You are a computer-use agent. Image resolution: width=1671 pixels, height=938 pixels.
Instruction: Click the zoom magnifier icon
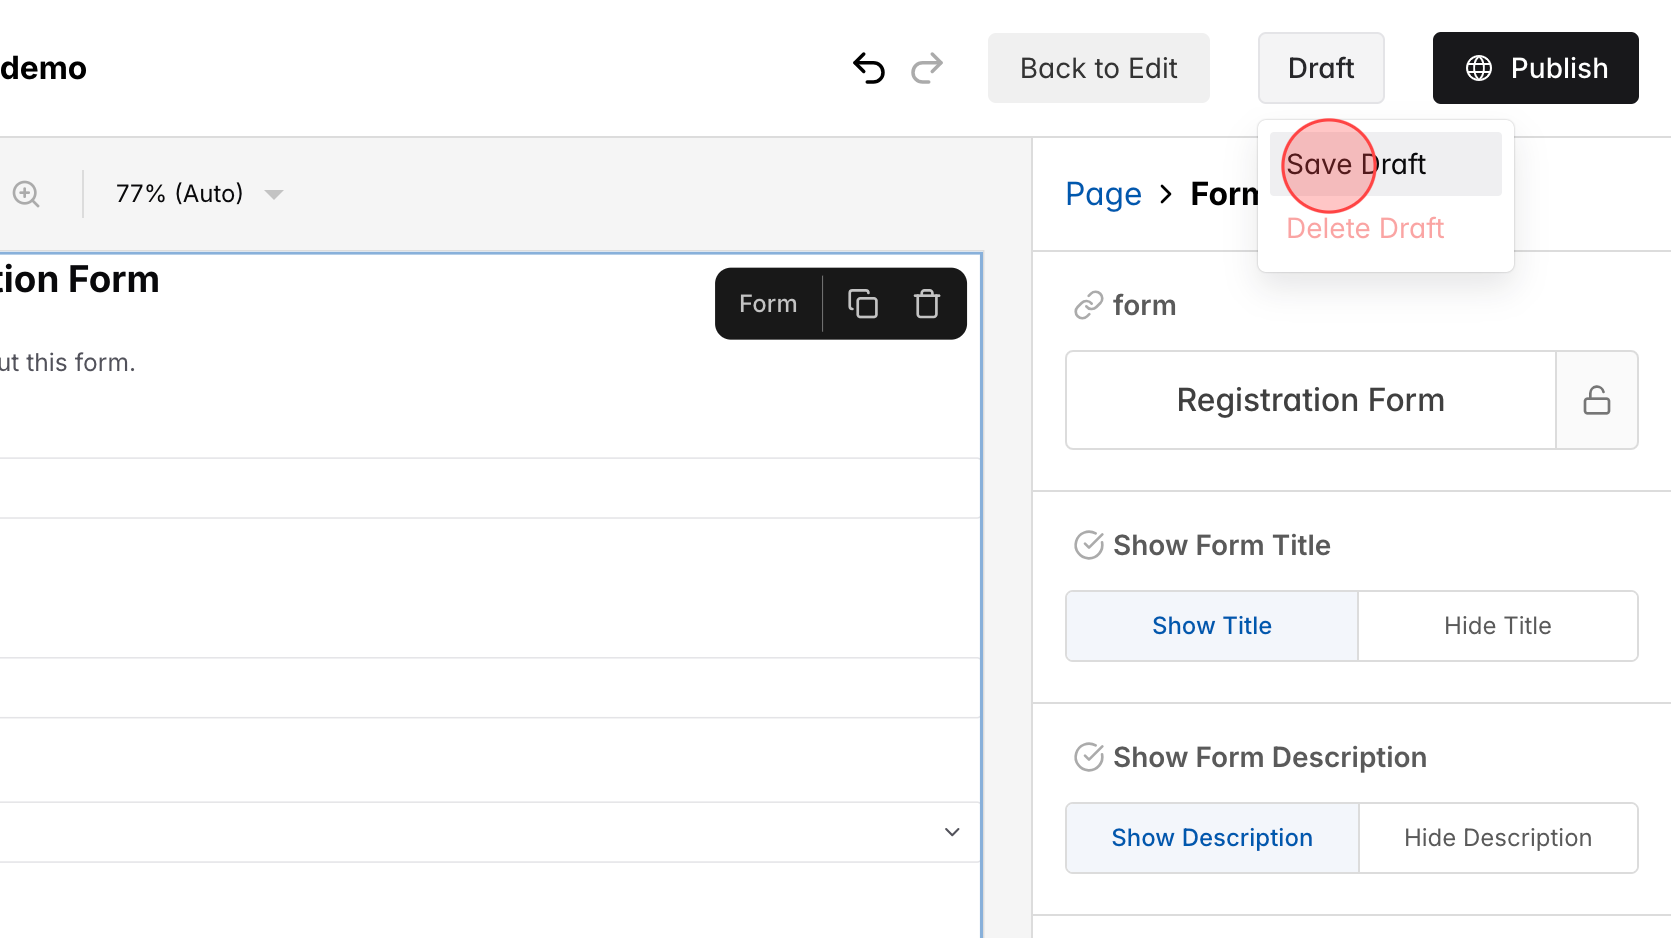pyautogui.click(x=25, y=193)
